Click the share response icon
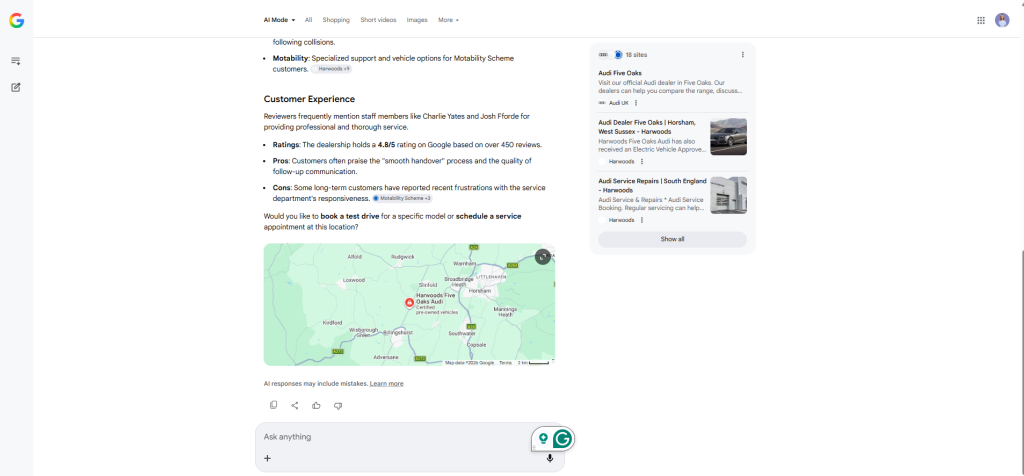 click(295, 405)
